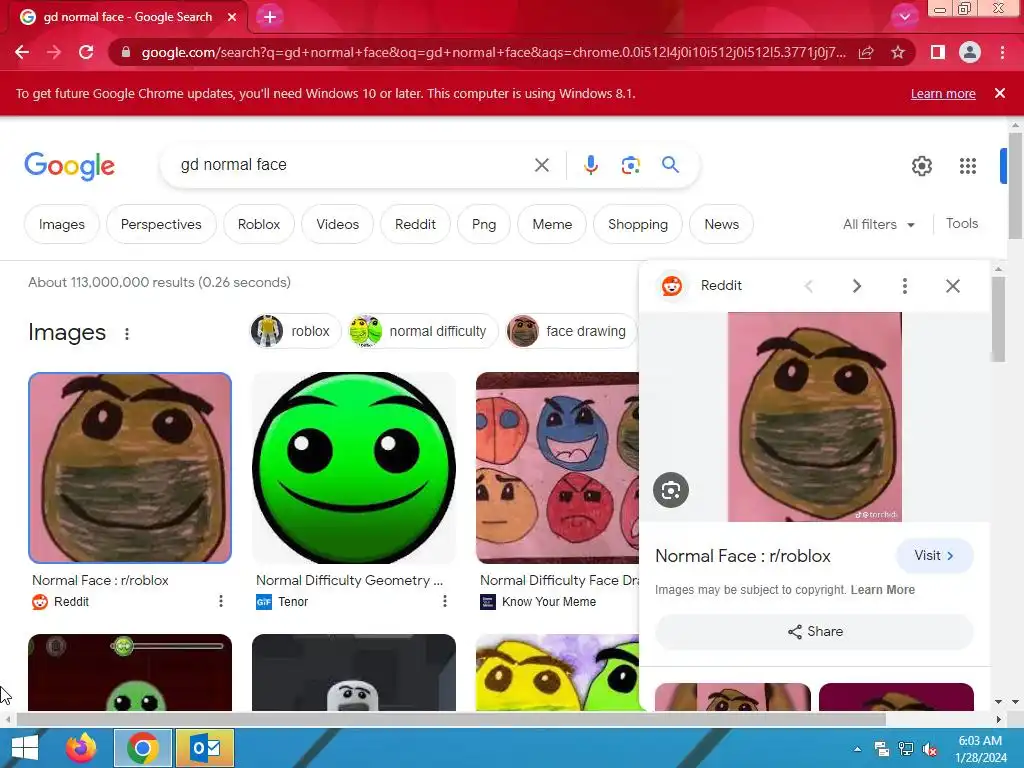Open the Know Your Meme source link
The width and height of the screenshot is (1024, 768).
[538, 601]
